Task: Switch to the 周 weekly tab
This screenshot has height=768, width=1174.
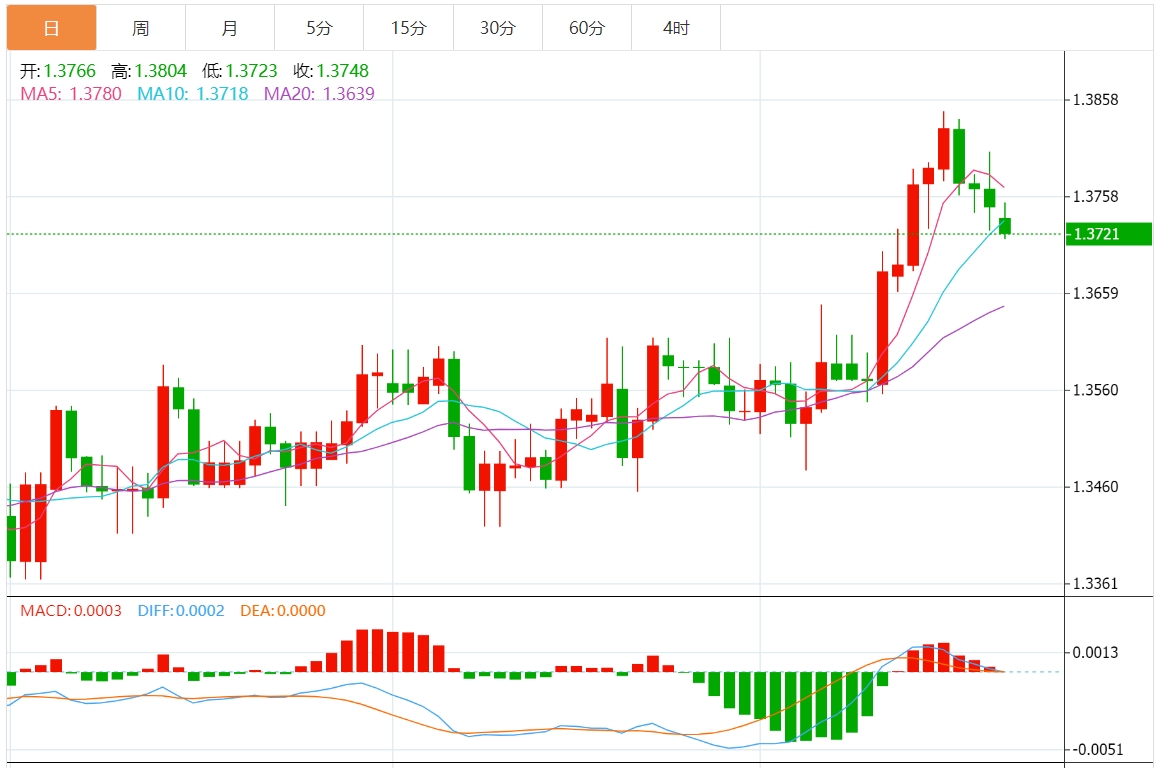Action: coord(141,28)
